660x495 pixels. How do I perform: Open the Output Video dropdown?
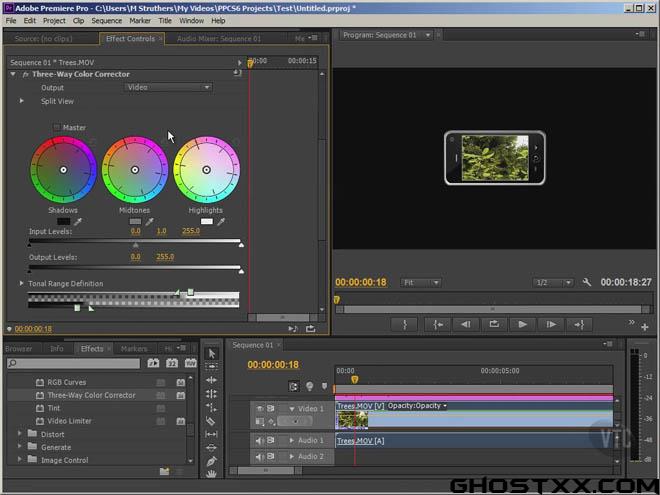(x=168, y=87)
